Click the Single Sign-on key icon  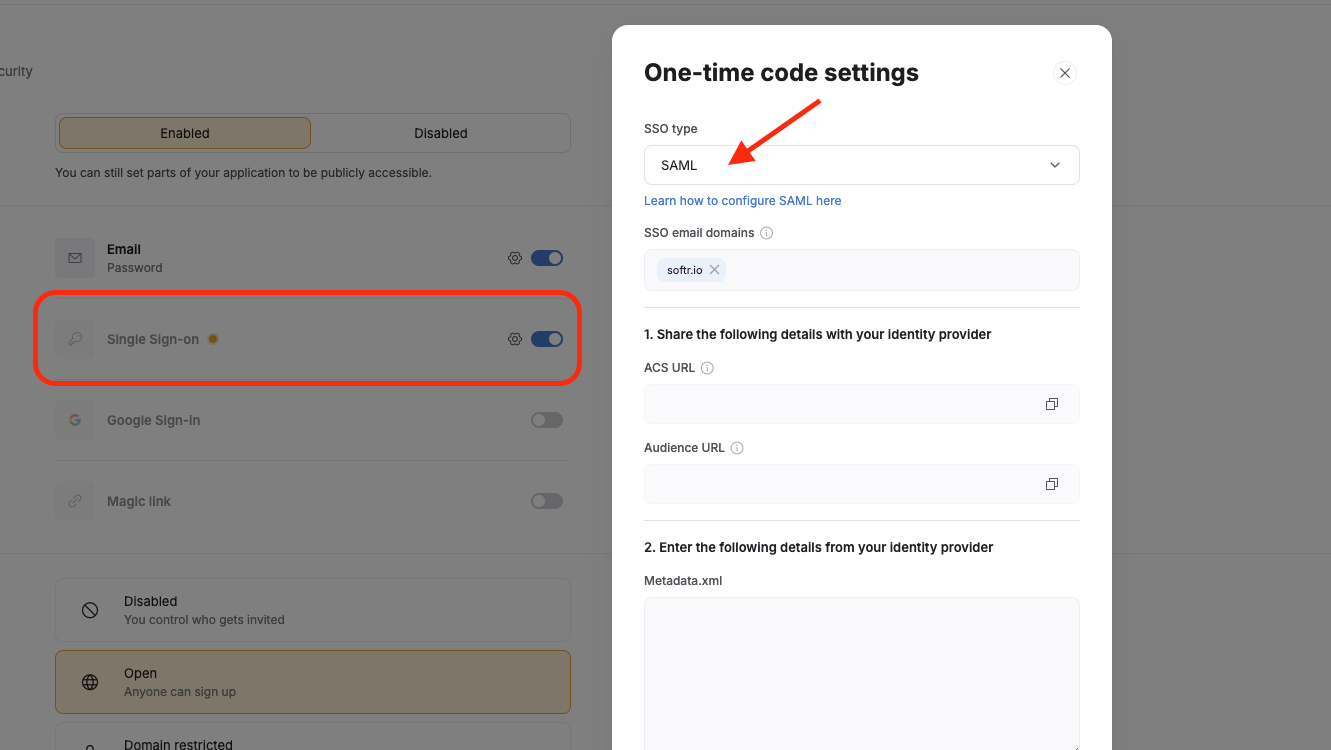coord(74,339)
